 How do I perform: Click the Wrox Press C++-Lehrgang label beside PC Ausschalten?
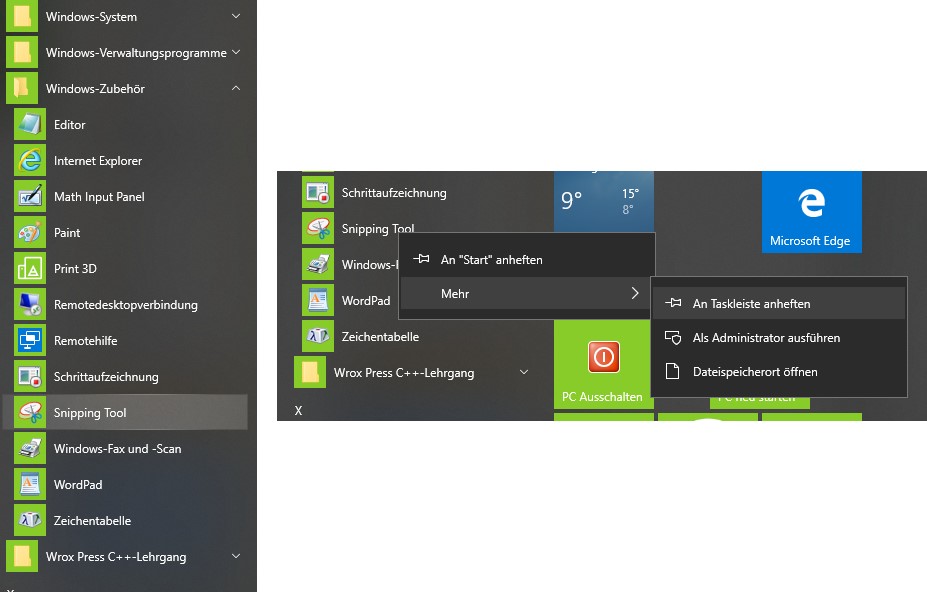pos(404,373)
